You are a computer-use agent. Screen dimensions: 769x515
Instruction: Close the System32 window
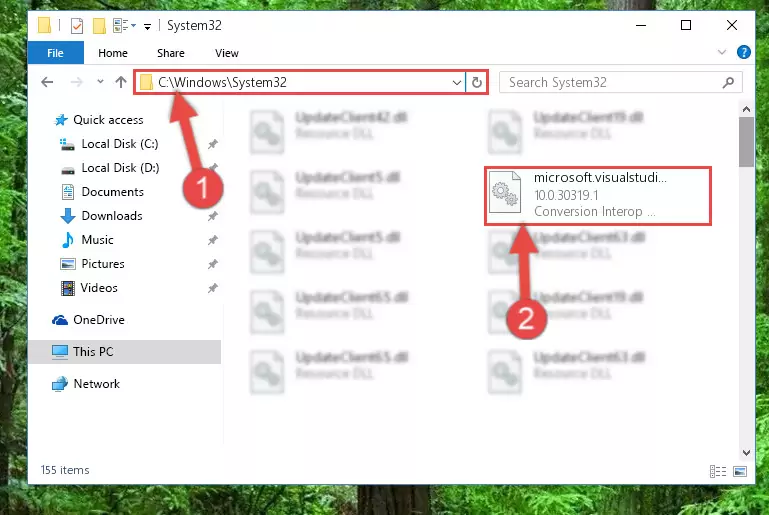pyautogui.click(x=732, y=26)
